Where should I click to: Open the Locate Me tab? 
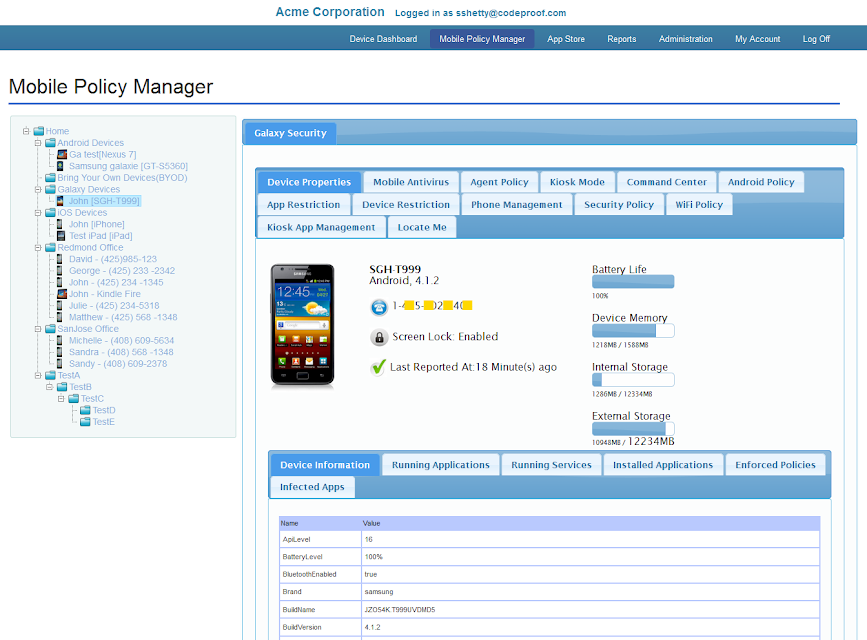422,227
